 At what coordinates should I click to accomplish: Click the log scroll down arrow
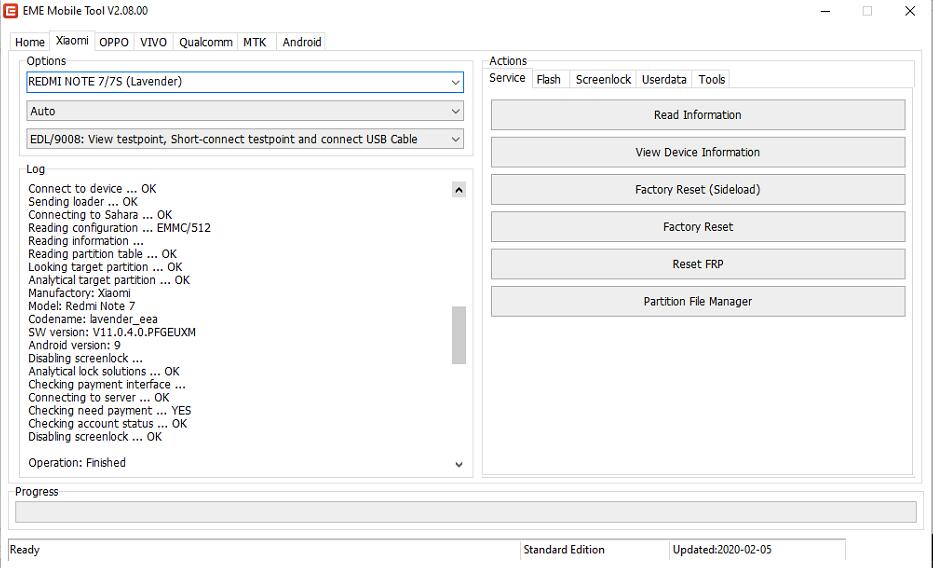tap(459, 465)
